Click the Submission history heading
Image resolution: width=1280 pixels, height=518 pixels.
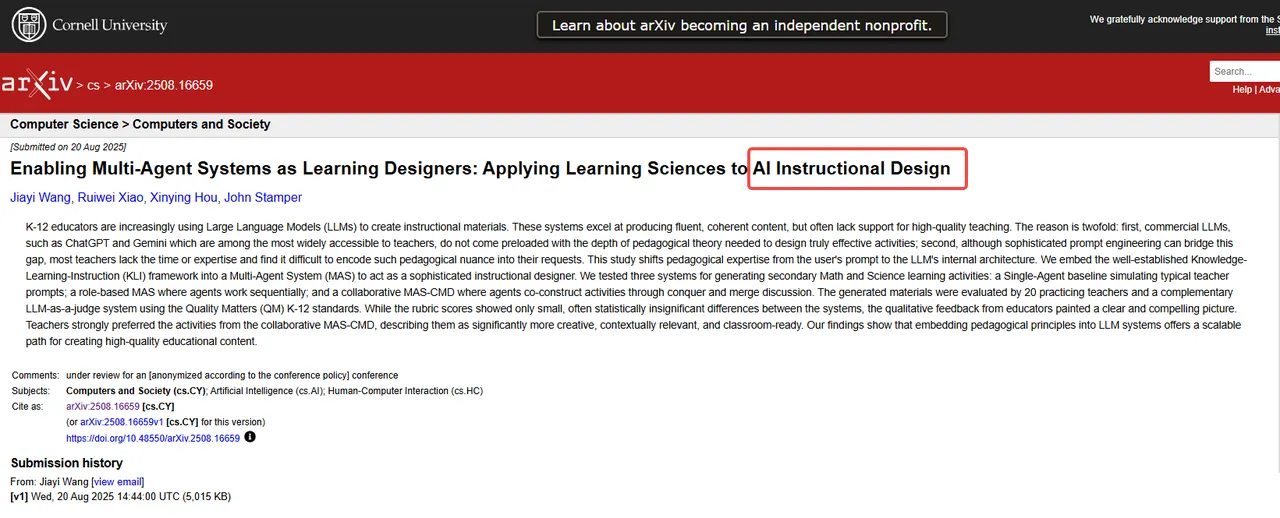tap(66, 463)
